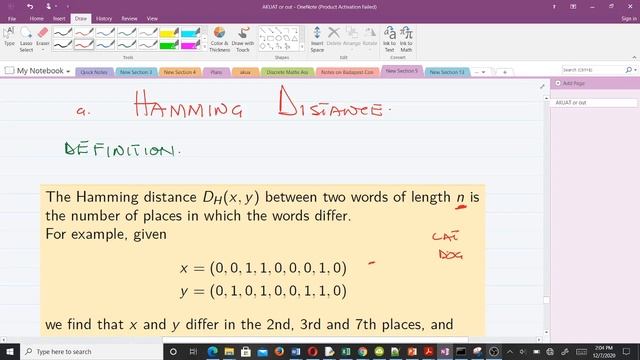Select the yellow highlighter
Viewport: 640px width, 360px height.
tap(169, 32)
